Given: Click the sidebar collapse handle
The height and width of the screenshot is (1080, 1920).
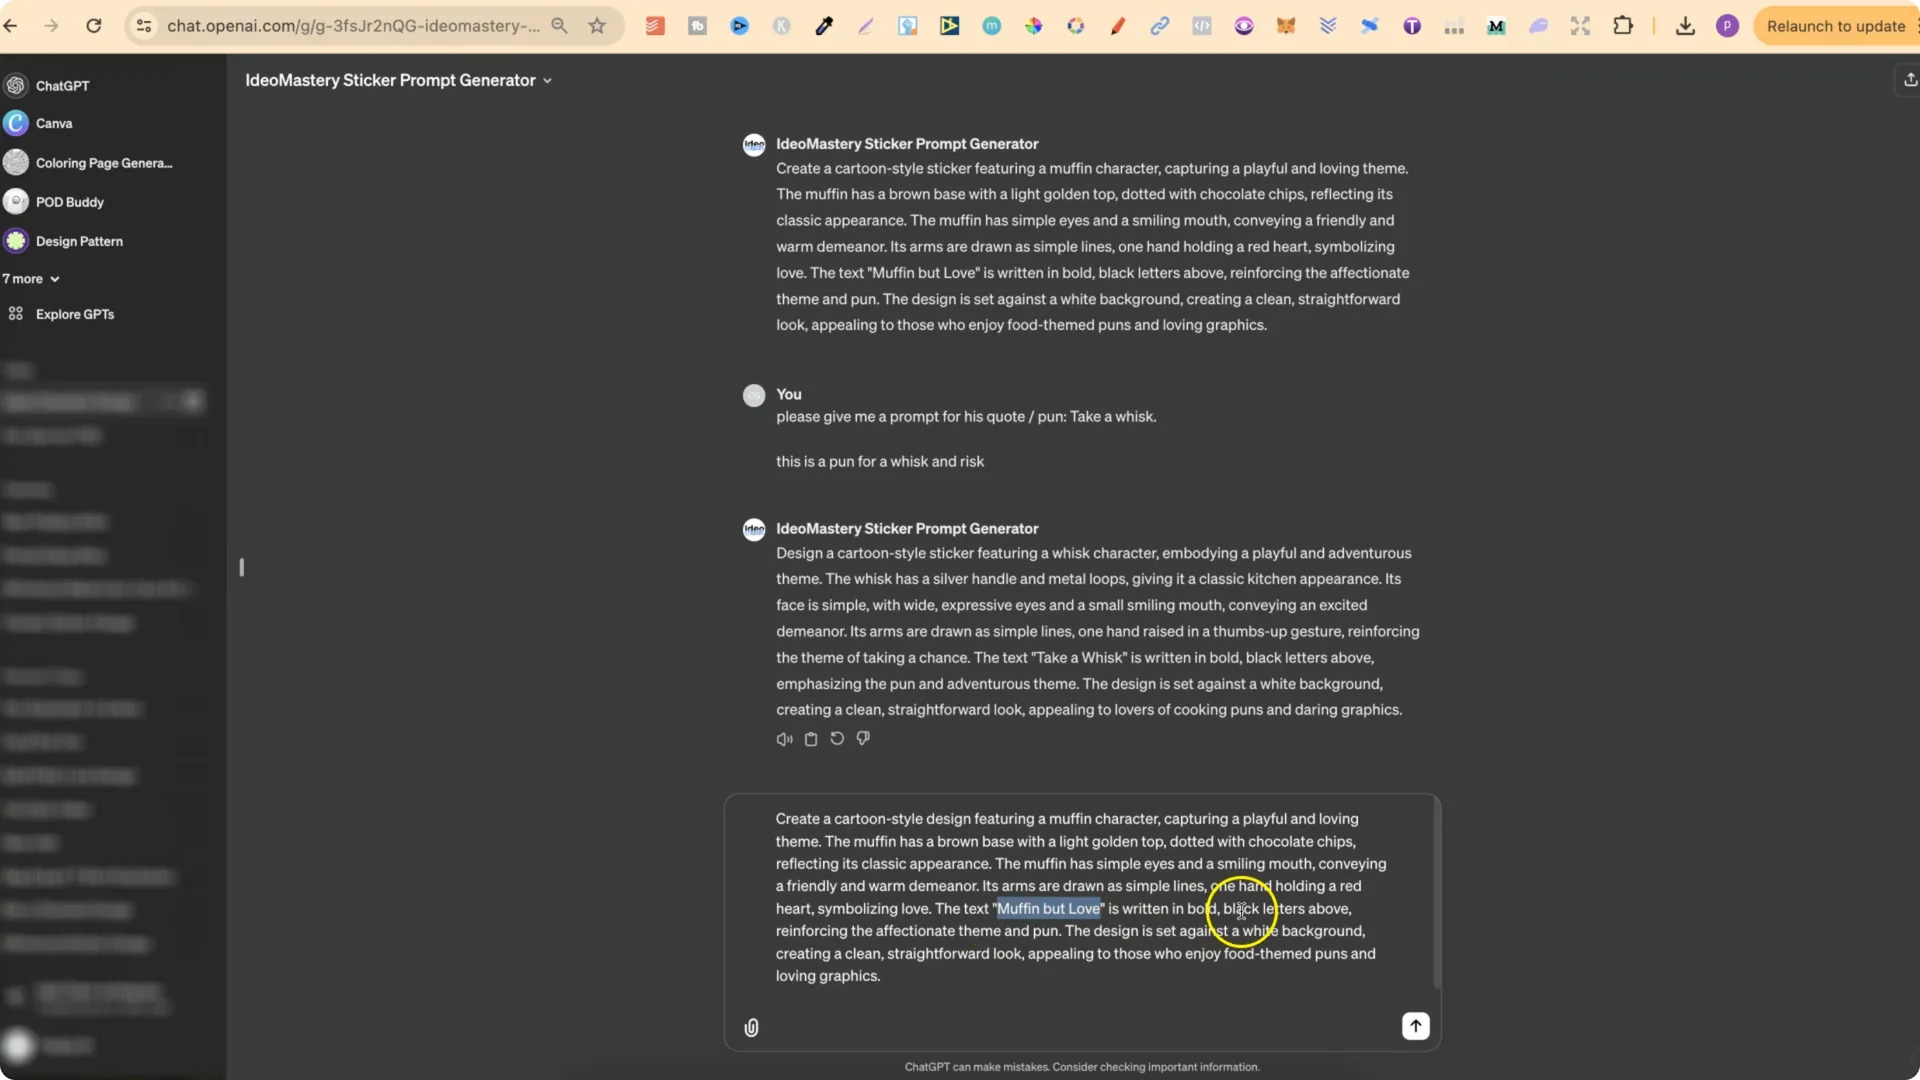Looking at the screenshot, I should pyautogui.click(x=241, y=567).
